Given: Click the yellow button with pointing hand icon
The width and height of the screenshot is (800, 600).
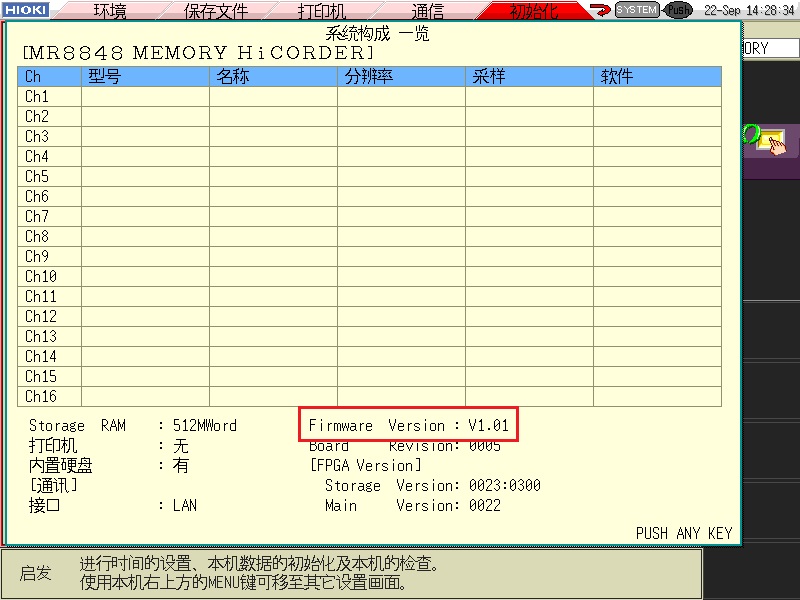Looking at the screenshot, I should [x=771, y=142].
